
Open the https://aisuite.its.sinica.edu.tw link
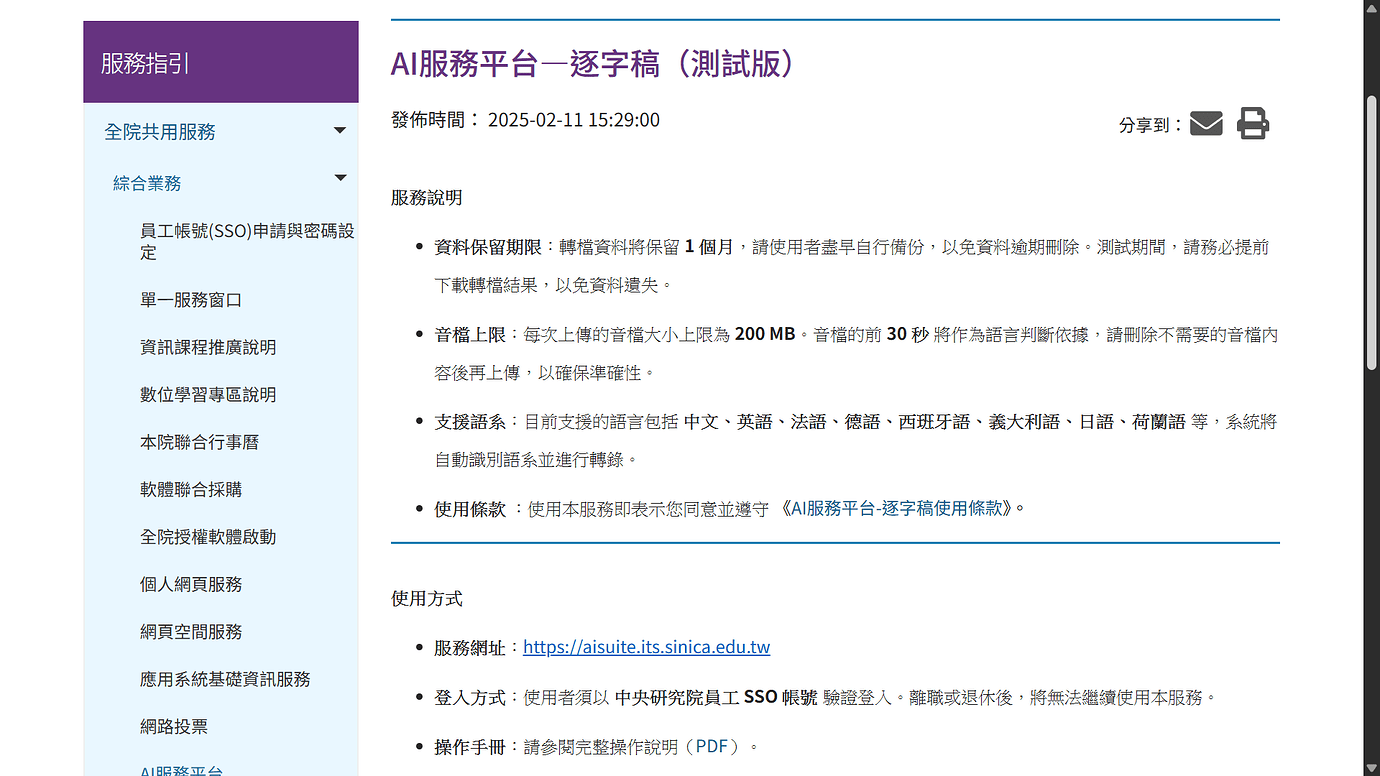point(646,647)
